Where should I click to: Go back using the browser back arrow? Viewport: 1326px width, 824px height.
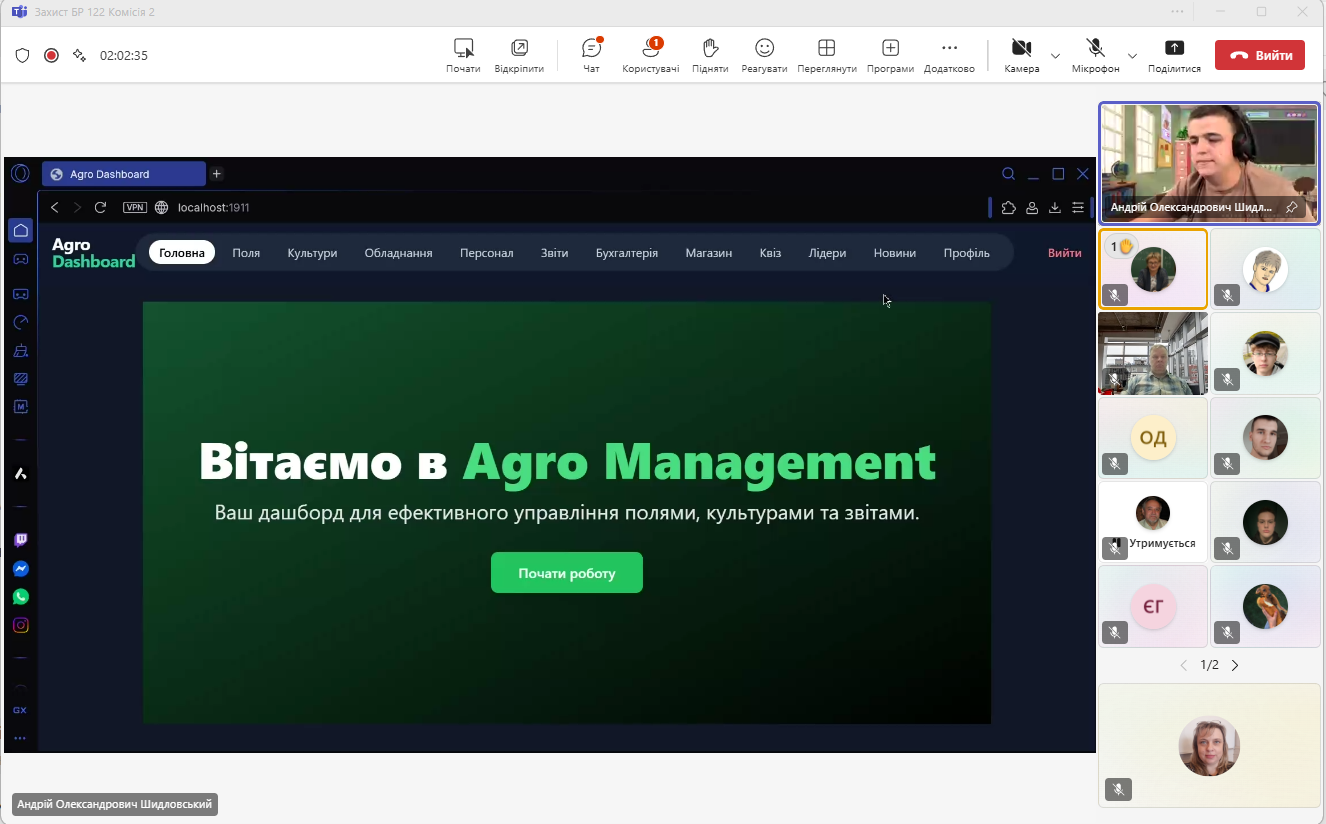[55, 207]
